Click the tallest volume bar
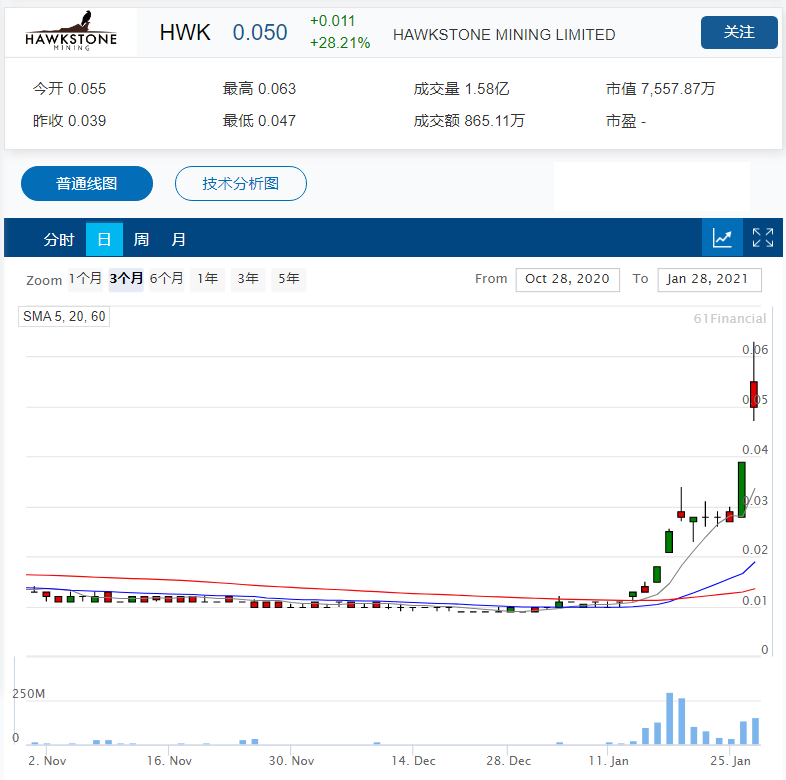 669,718
